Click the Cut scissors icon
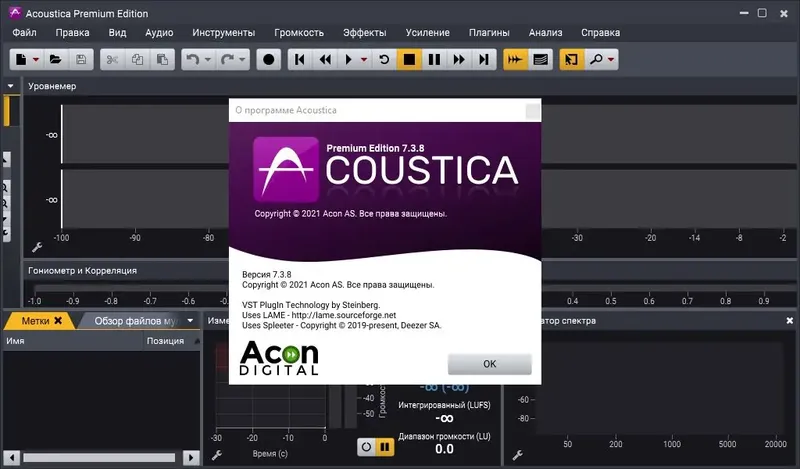The image size is (800, 469). click(x=112, y=60)
